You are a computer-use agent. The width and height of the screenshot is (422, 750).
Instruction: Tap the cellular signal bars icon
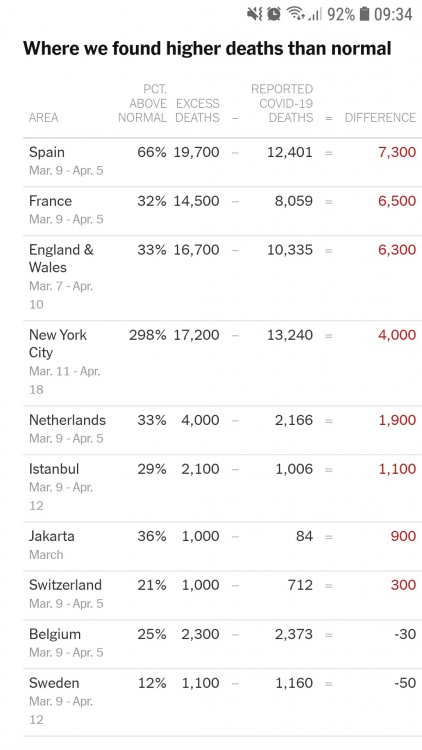[315, 14]
